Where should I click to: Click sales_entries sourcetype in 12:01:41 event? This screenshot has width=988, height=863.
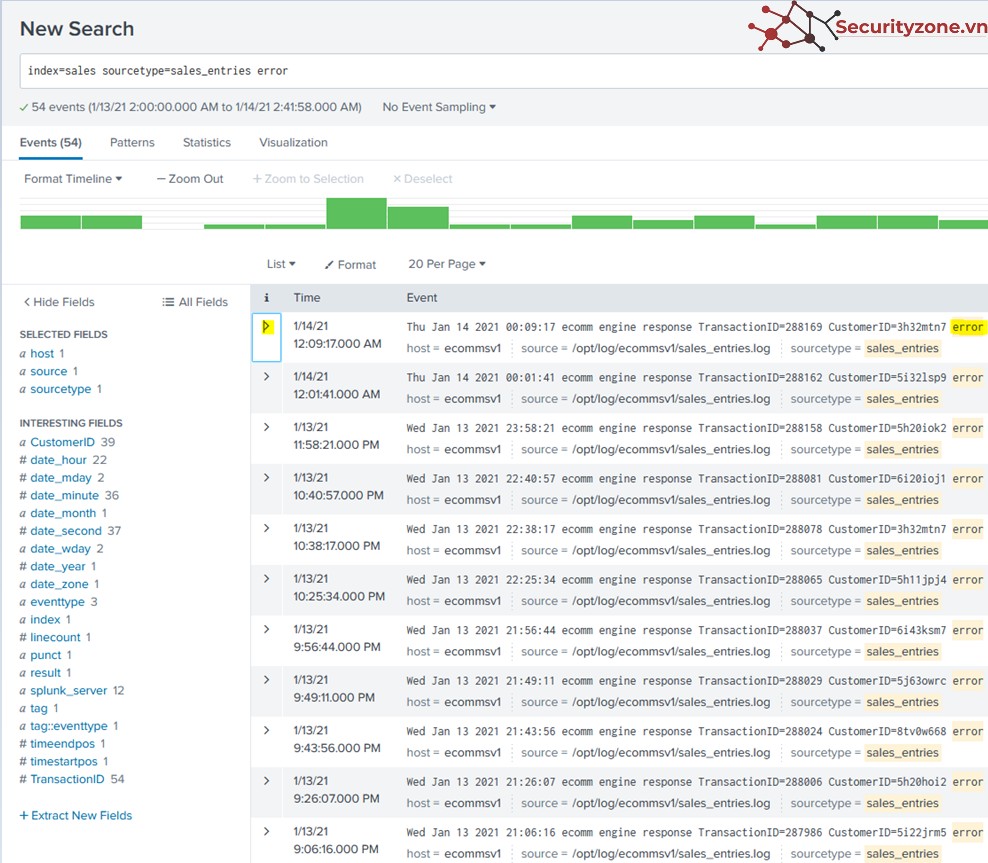902,399
